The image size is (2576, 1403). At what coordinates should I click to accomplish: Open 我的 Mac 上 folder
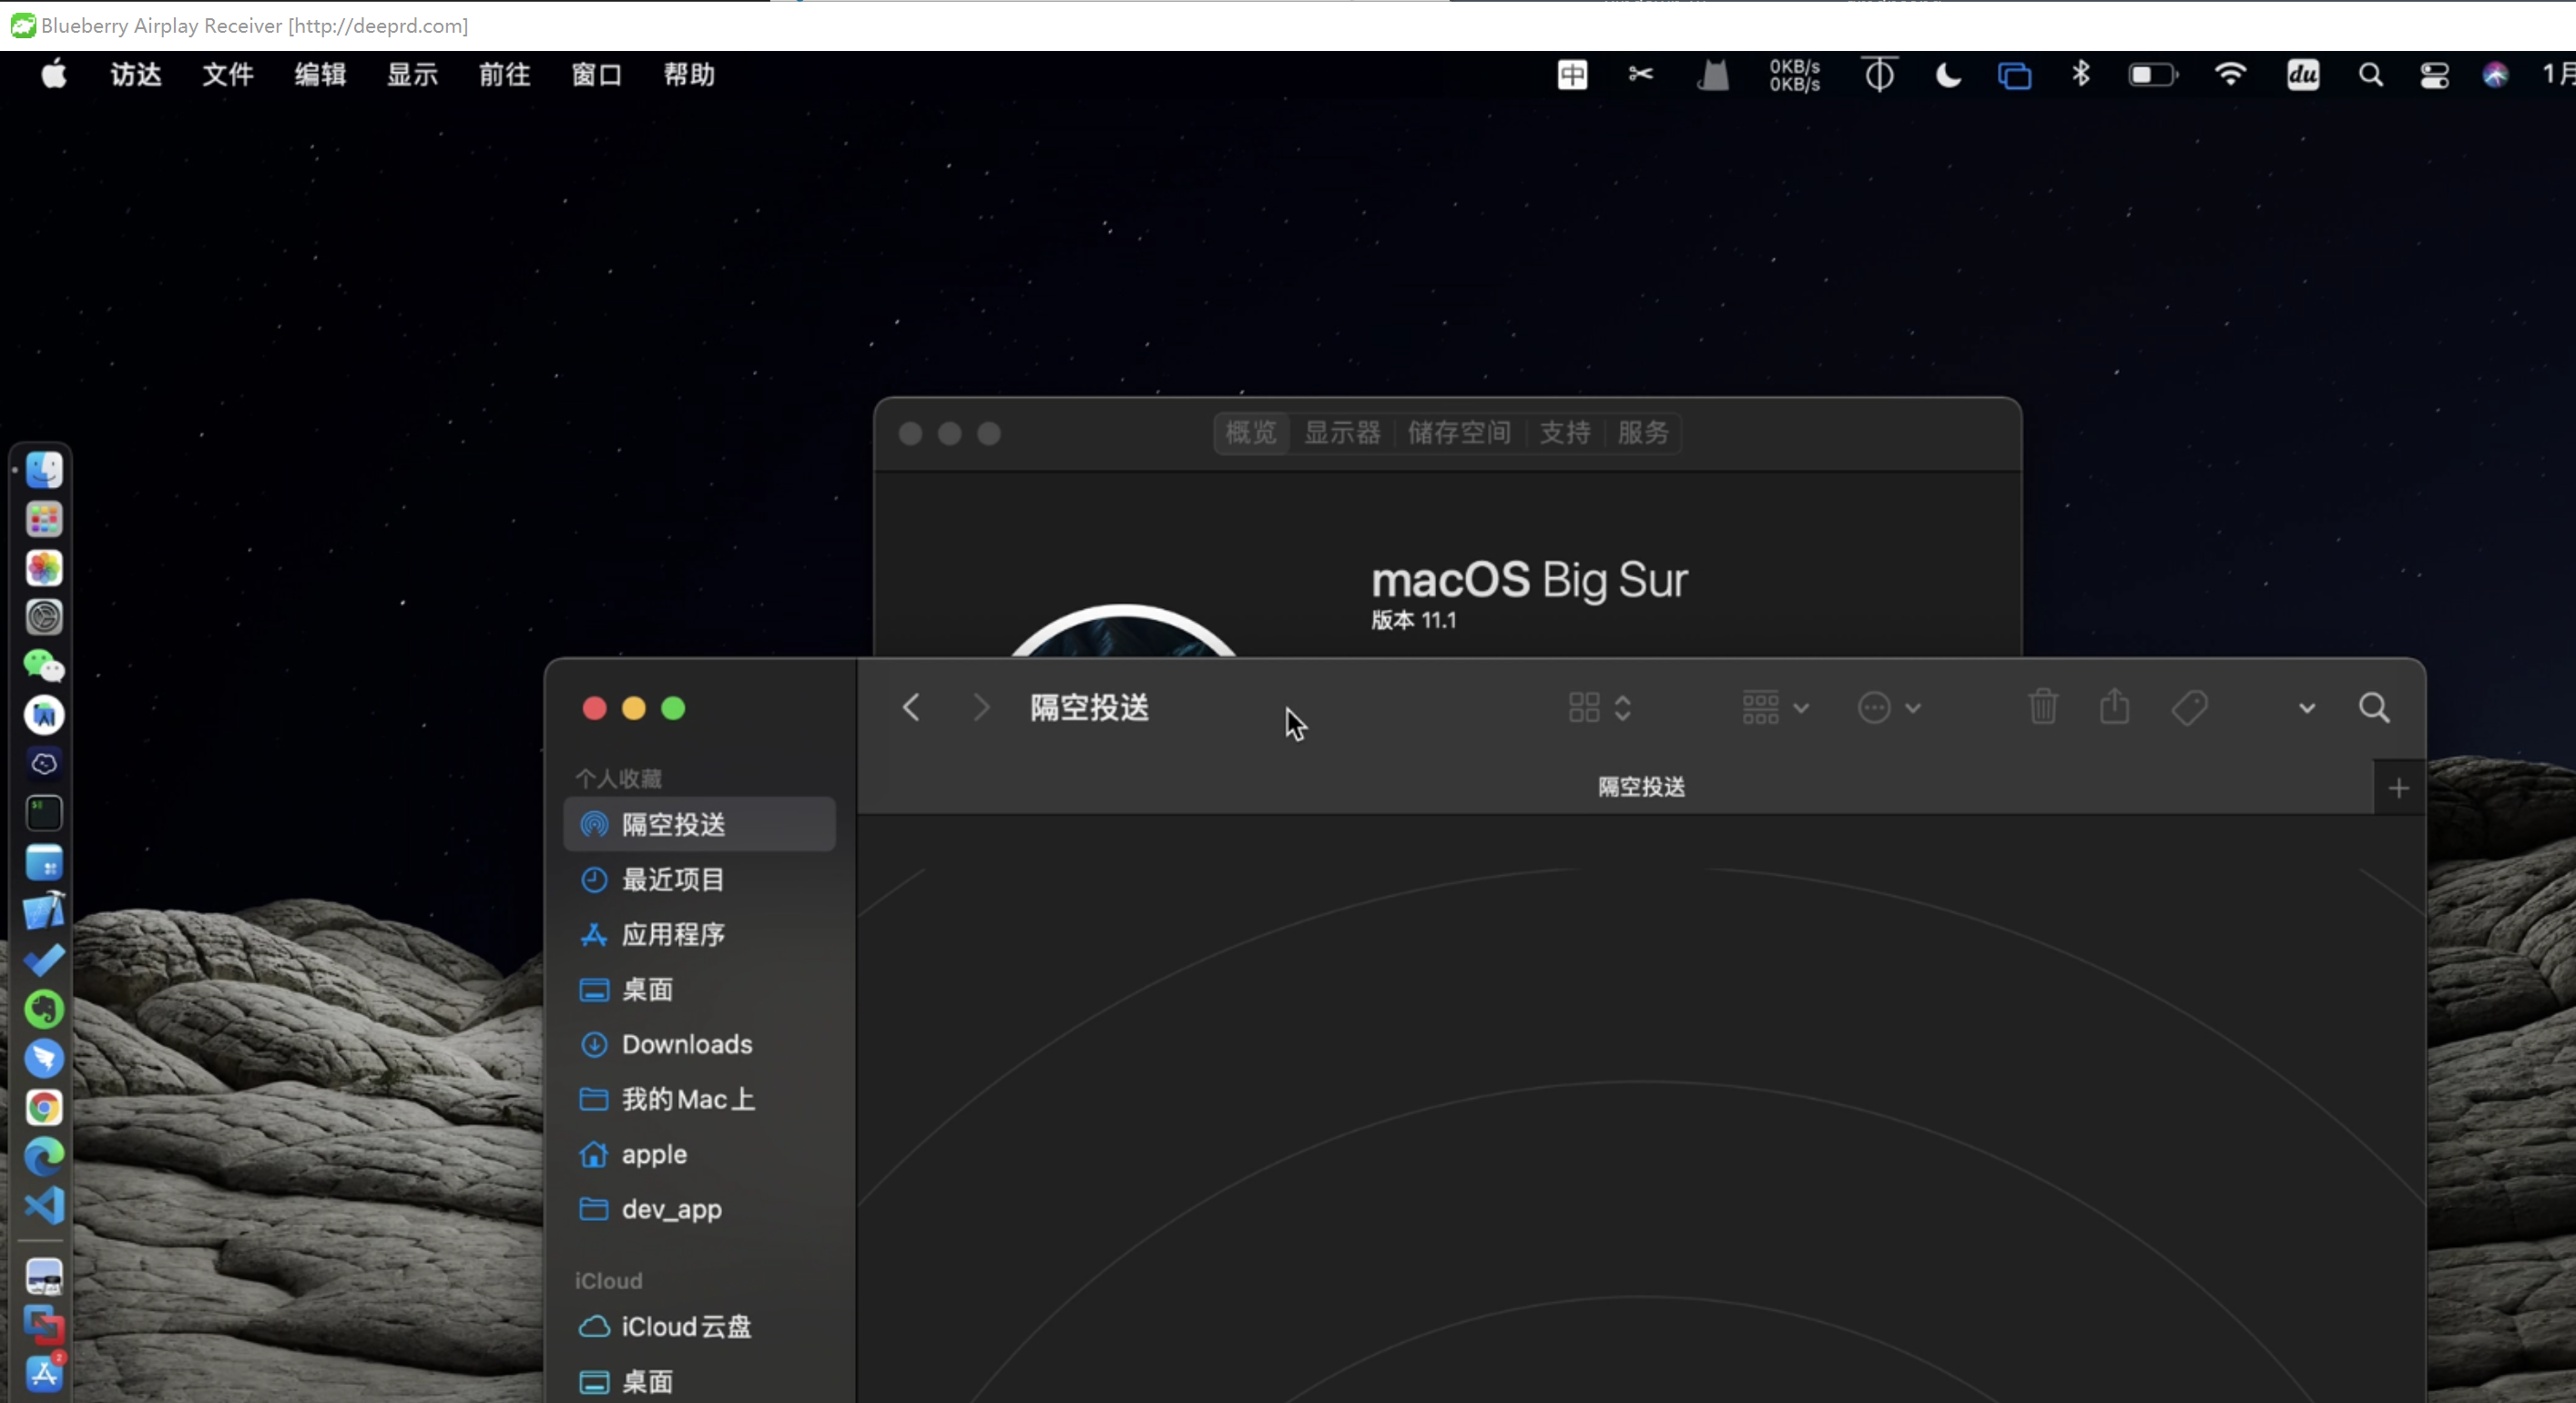pyautogui.click(x=699, y=1099)
